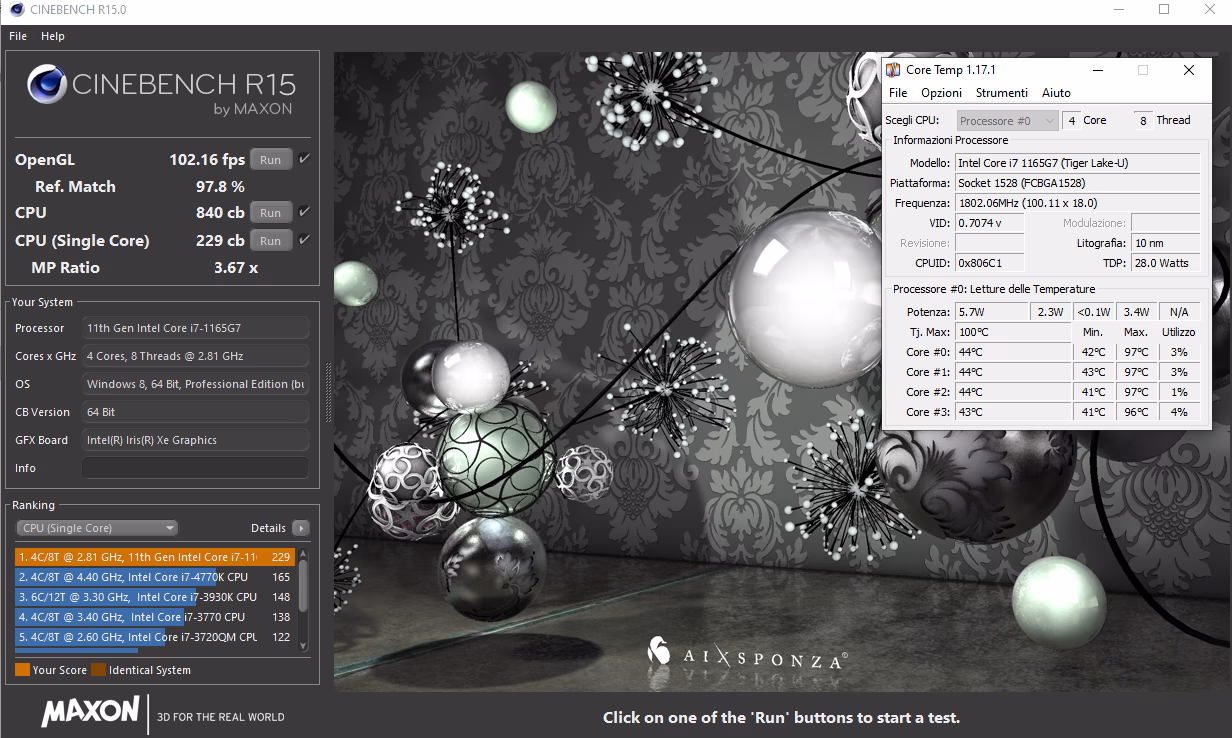Click the Cores x GHz field
This screenshot has width=1232, height=738.
click(195, 356)
